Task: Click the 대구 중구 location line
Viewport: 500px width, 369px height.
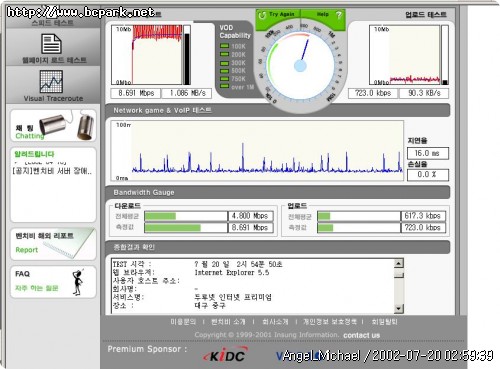Action: [x=210, y=305]
